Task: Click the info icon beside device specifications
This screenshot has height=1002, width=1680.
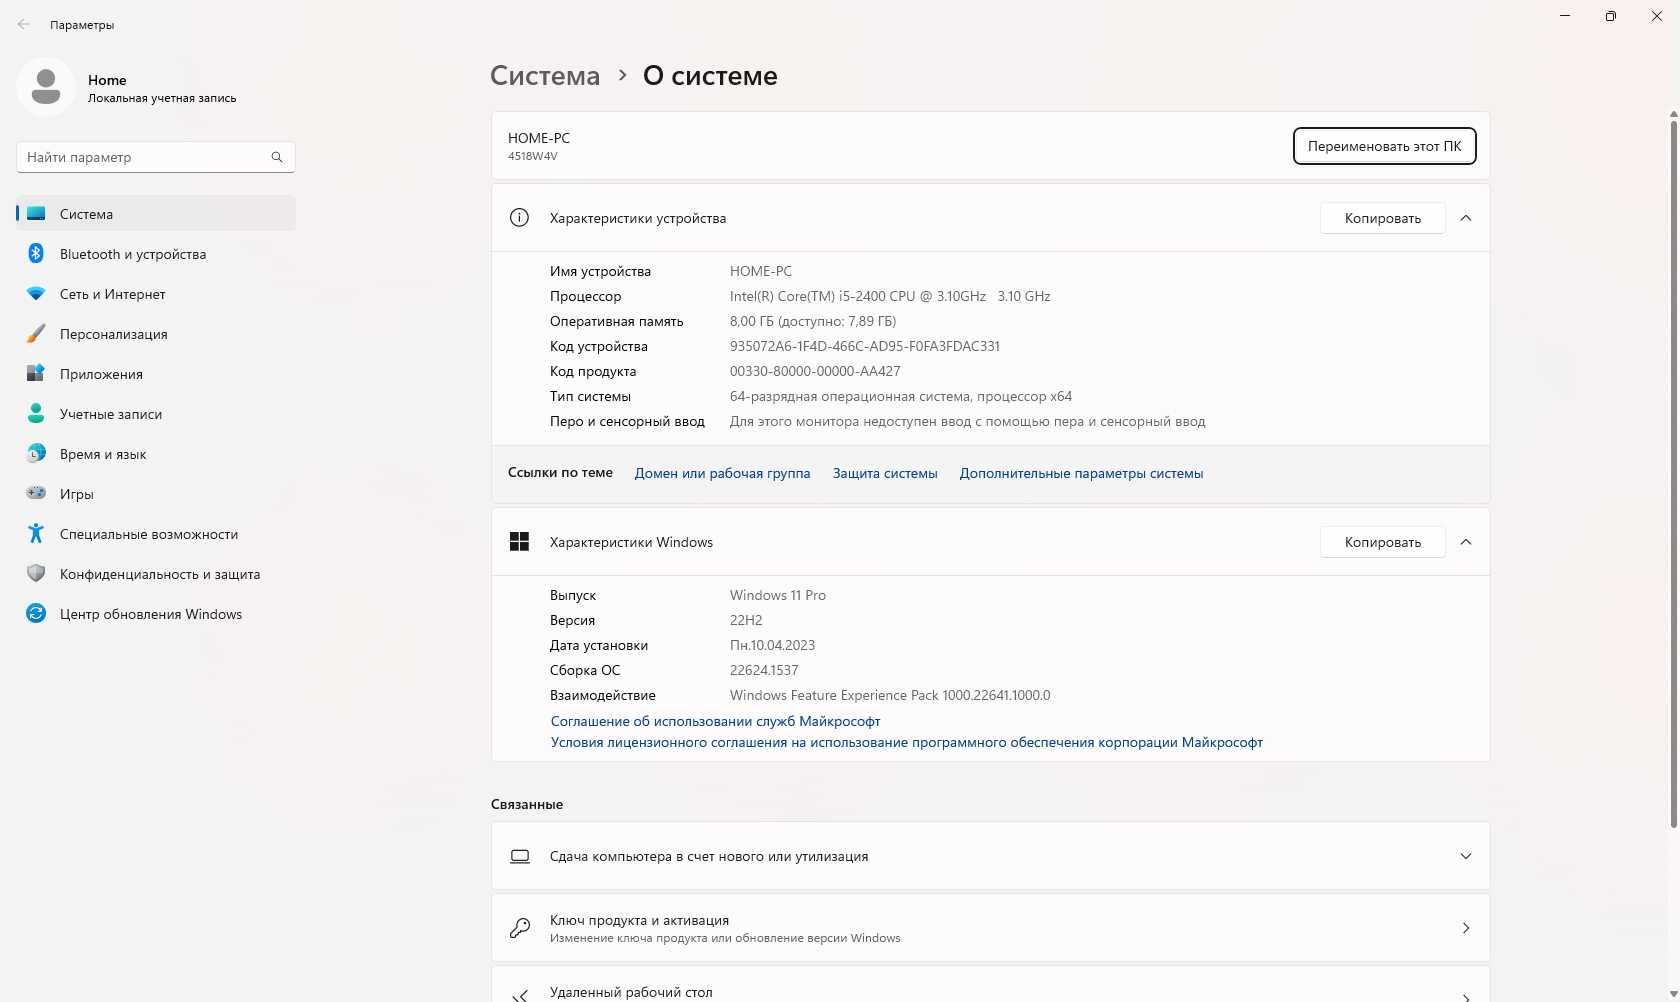Action: coord(519,218)
